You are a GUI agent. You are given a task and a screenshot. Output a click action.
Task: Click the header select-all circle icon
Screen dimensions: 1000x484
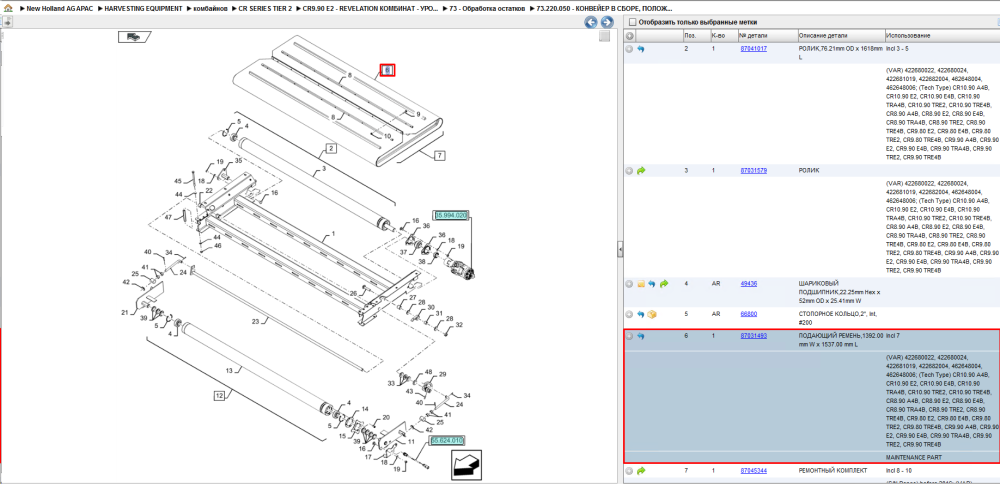[629, 36]
